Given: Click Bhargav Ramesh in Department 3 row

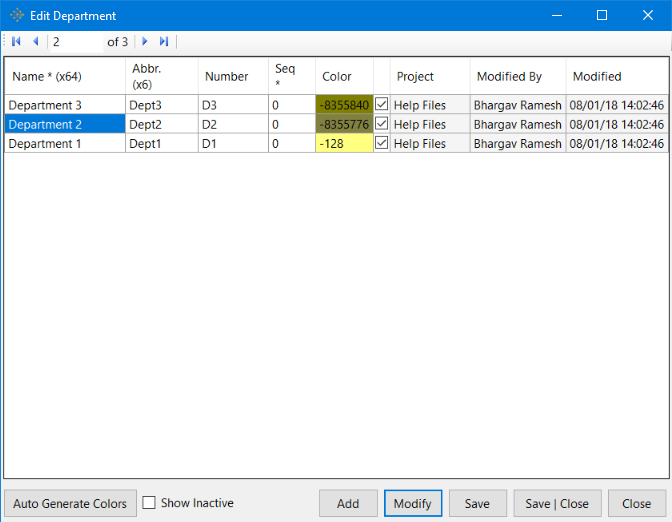Looking at the screenshot, I should pyautogui.click(x=518, y=105).
